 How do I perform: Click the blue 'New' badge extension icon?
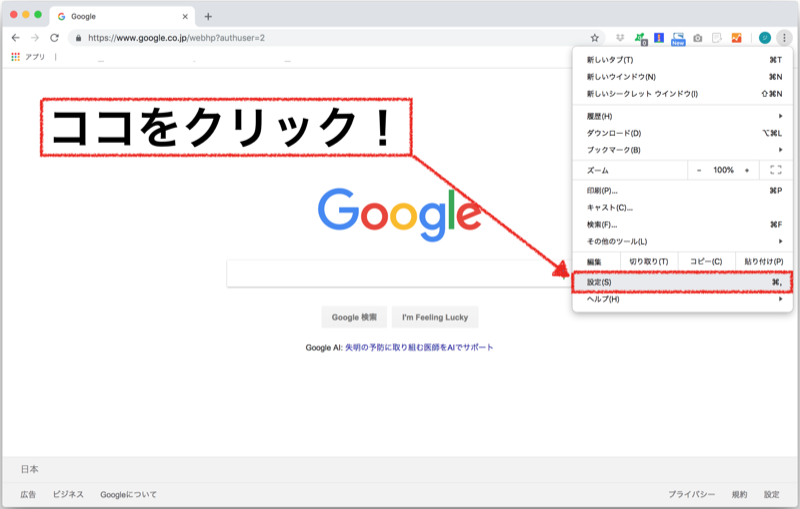point(678,38)
